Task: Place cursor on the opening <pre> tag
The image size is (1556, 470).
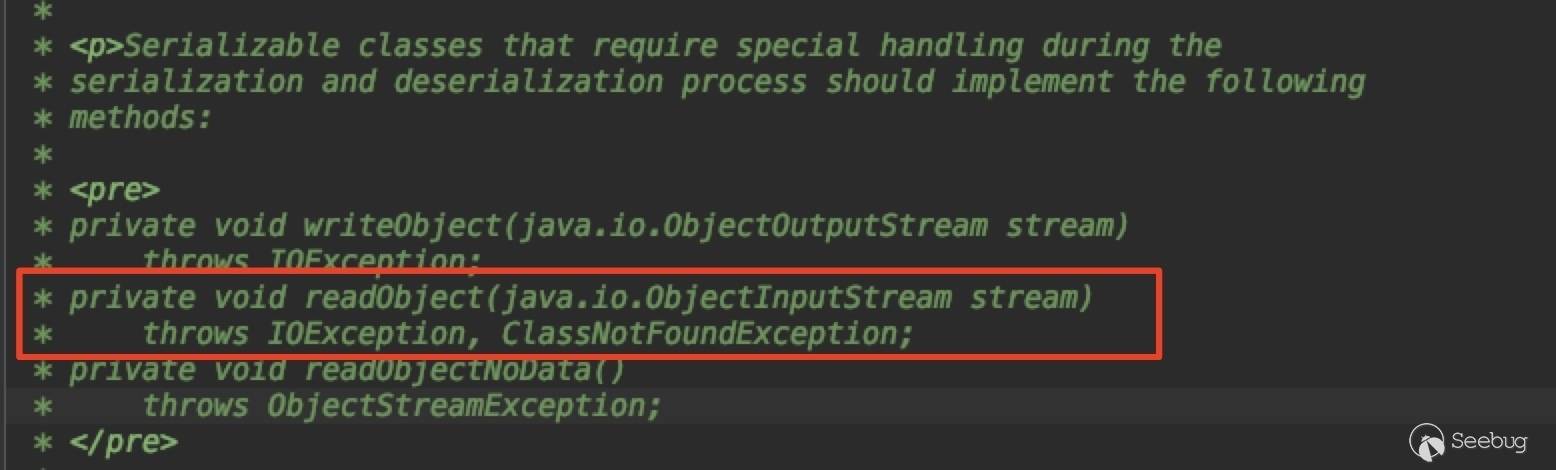Action: [x=114, y=190]
